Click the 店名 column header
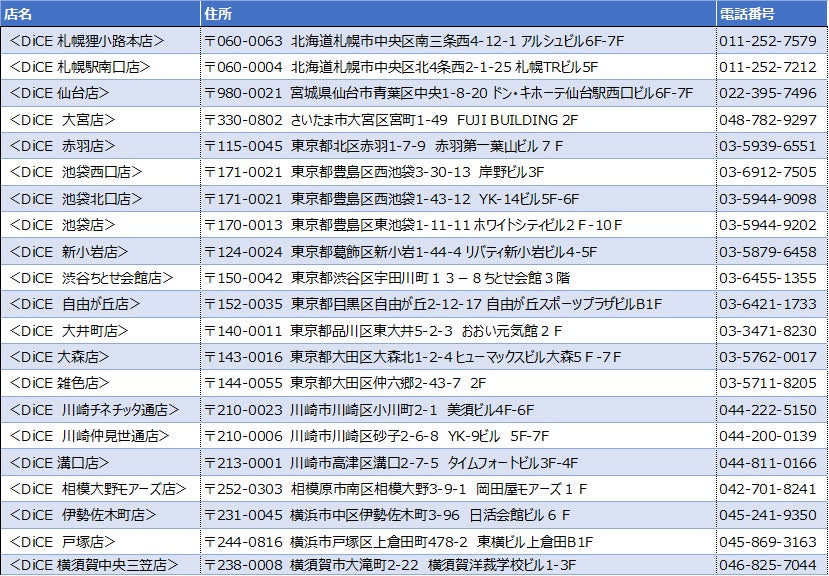The width and height of the screenshot is (829, 576). click(x=100, y=14)
